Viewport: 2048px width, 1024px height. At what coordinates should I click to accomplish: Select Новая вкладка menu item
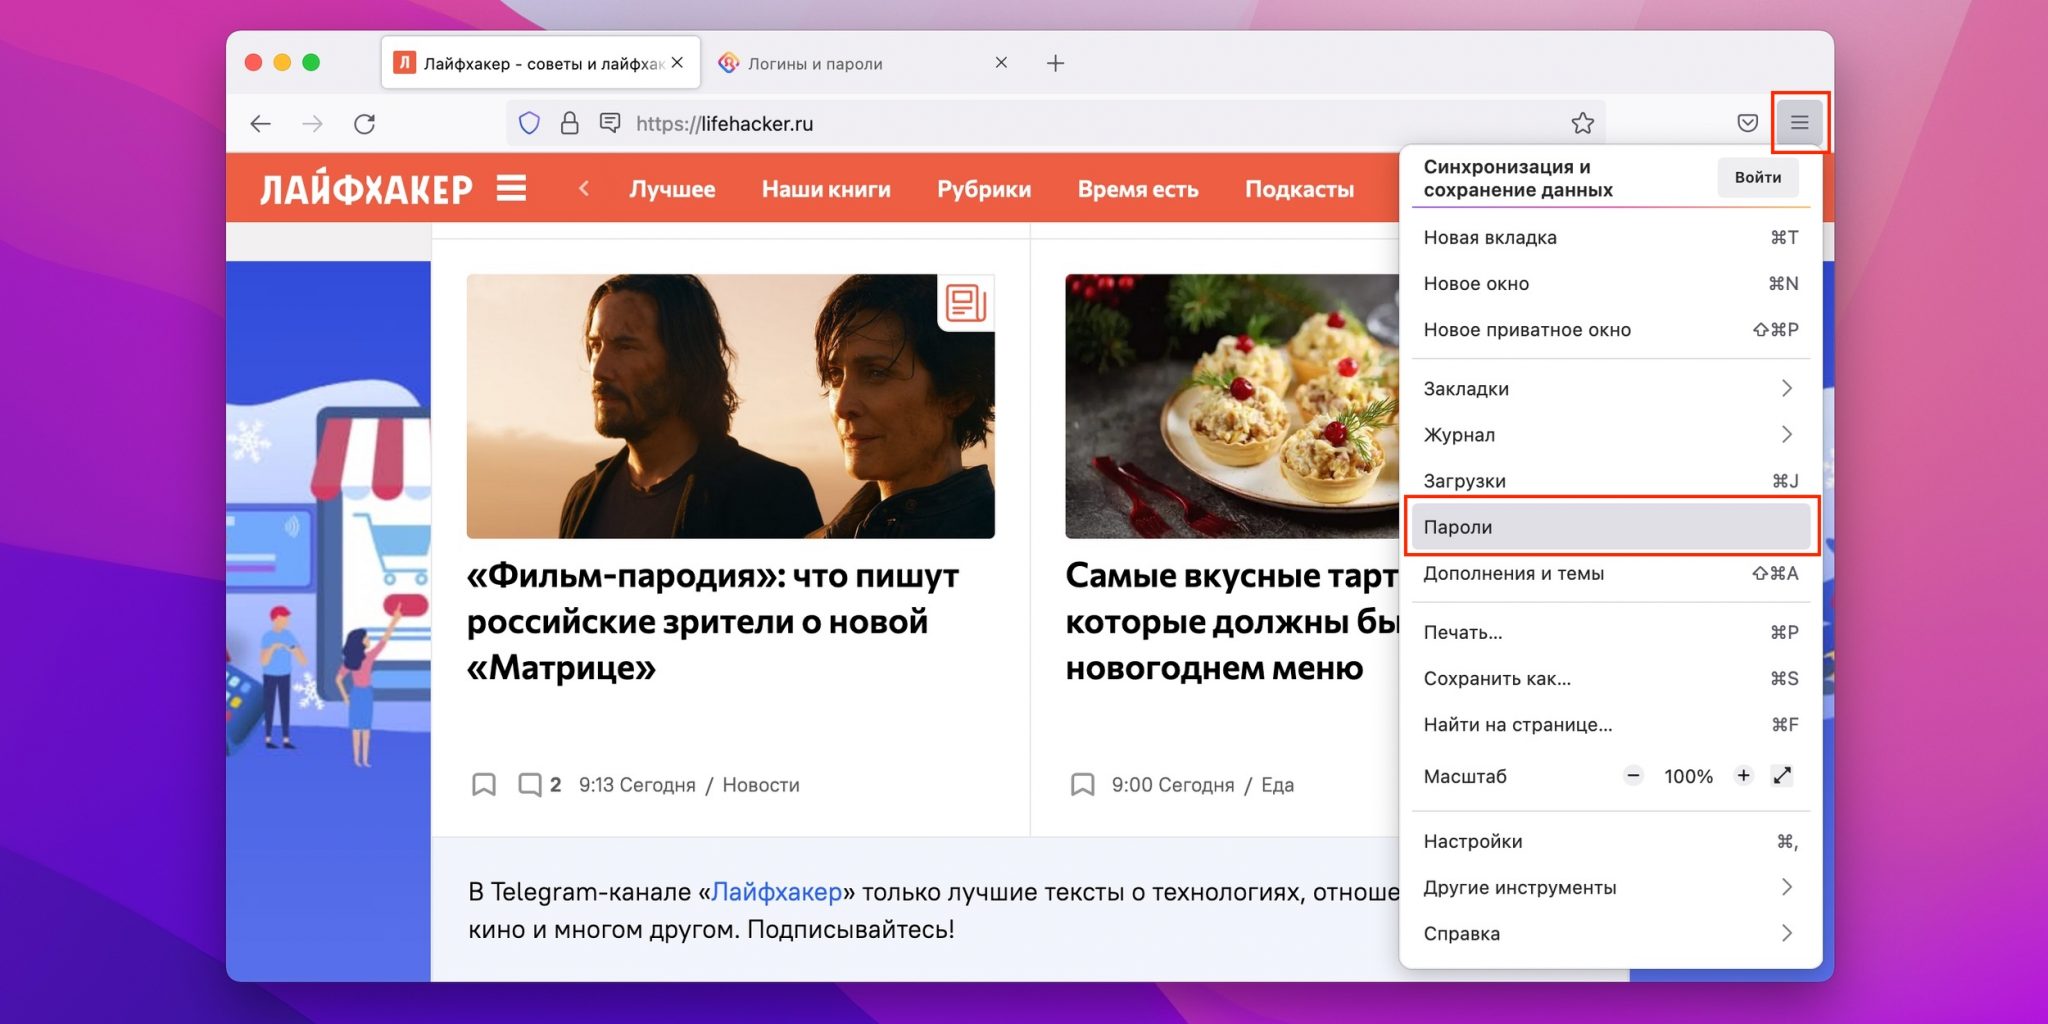coord(1610,237)
